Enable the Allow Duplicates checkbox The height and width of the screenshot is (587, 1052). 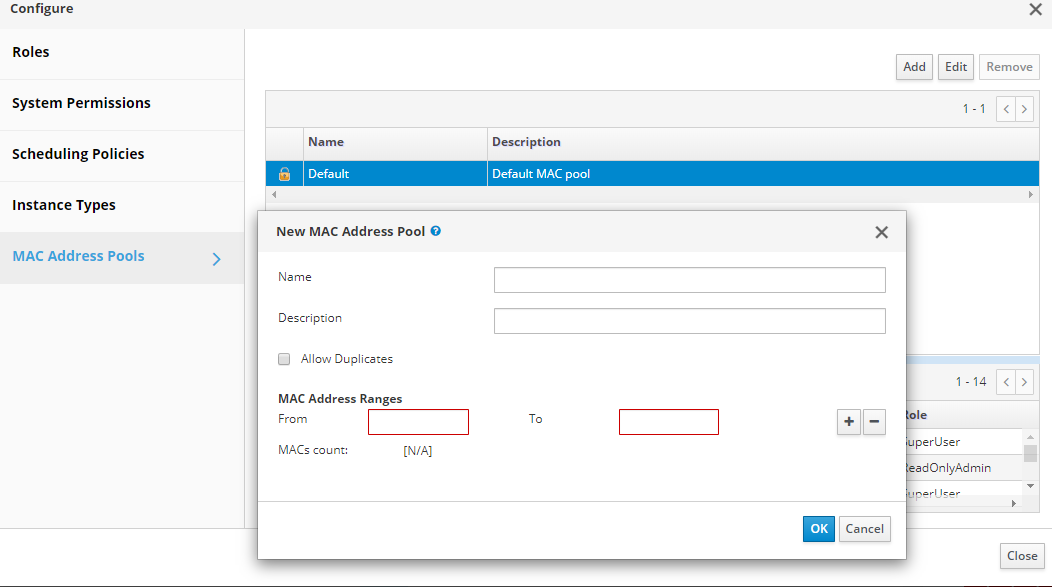(284, 359)
